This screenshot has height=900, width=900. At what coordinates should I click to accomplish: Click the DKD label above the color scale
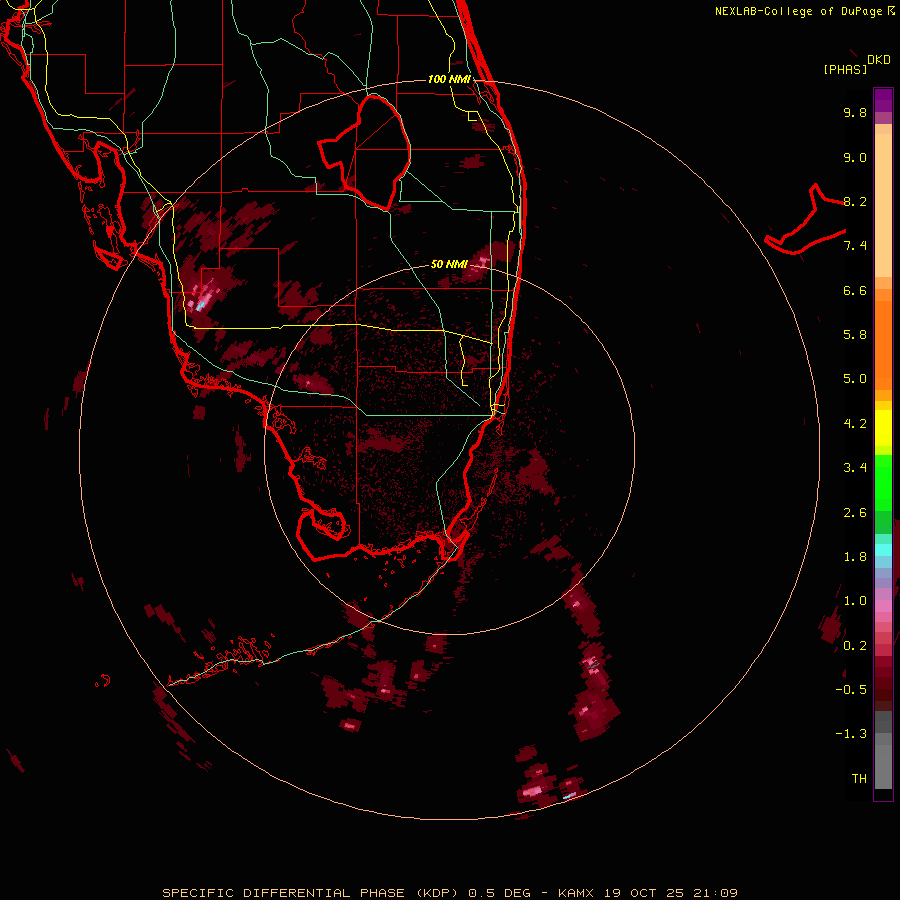pos(879,60)
